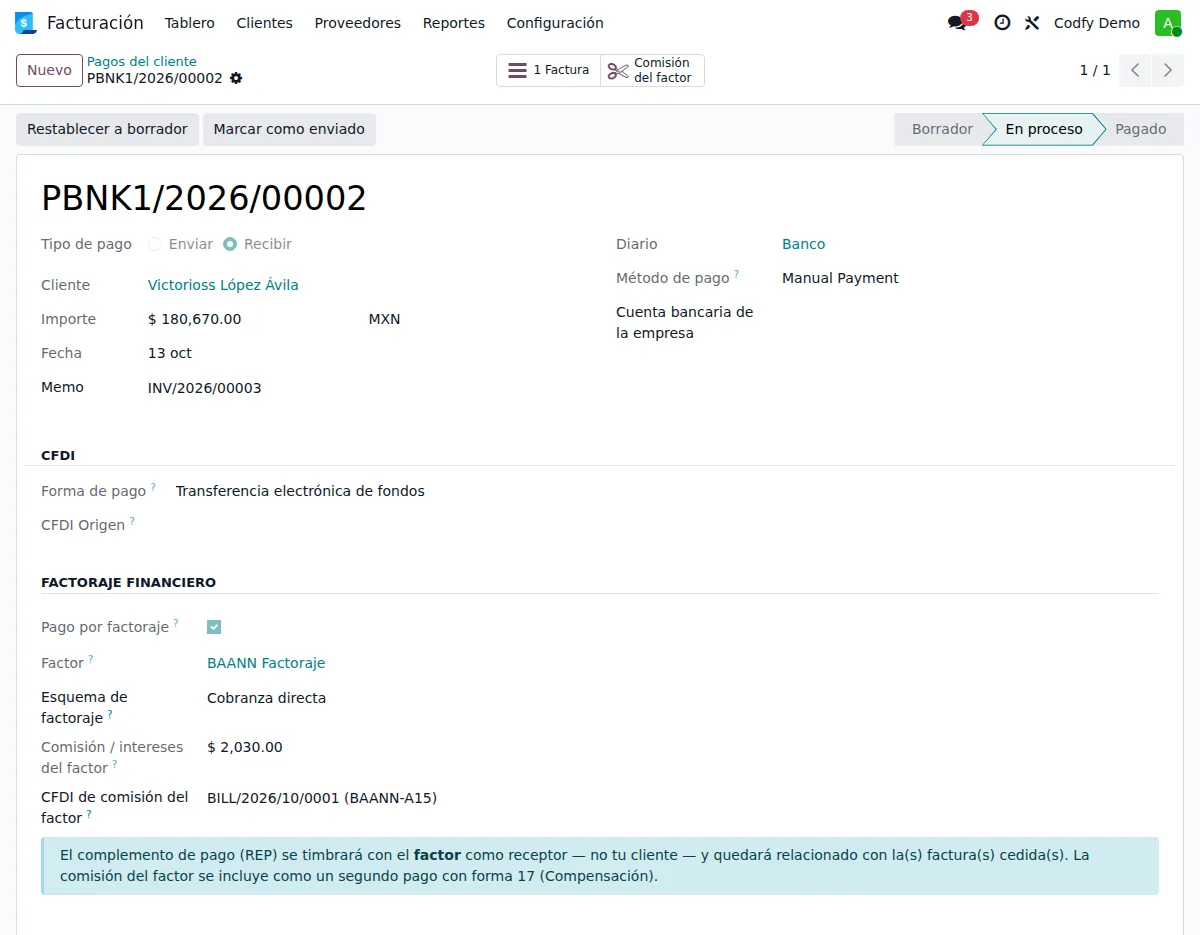The width and height of the screenshot is (1200, 935).
Task: Open the developer tools wrench icon
Action: pyautogui.click(x=1032, y=23)
